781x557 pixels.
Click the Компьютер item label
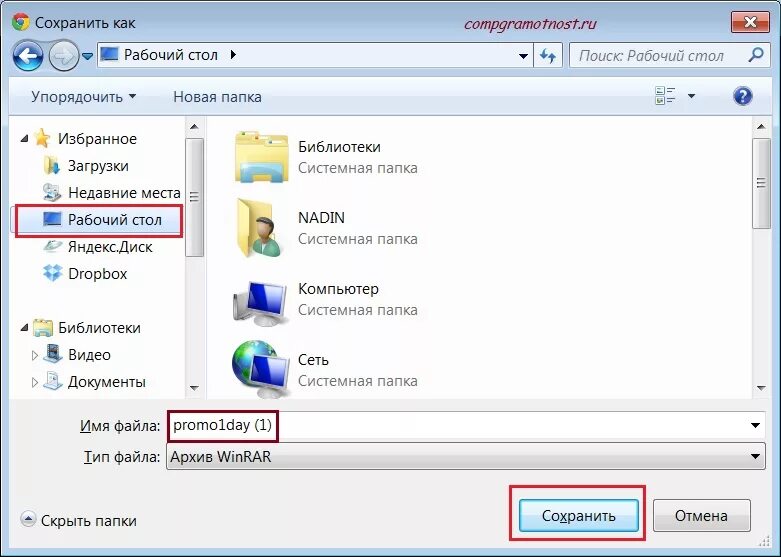338,289
